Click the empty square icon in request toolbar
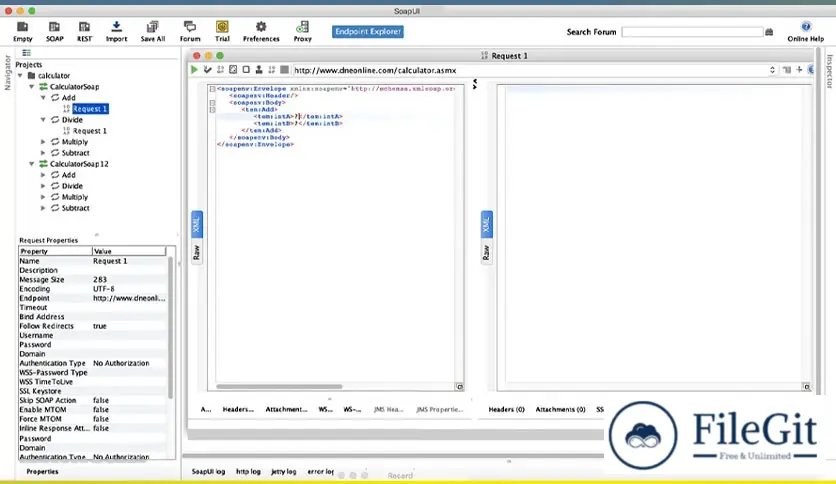Screen dimensions: 836x484 (x=246, y=70)
